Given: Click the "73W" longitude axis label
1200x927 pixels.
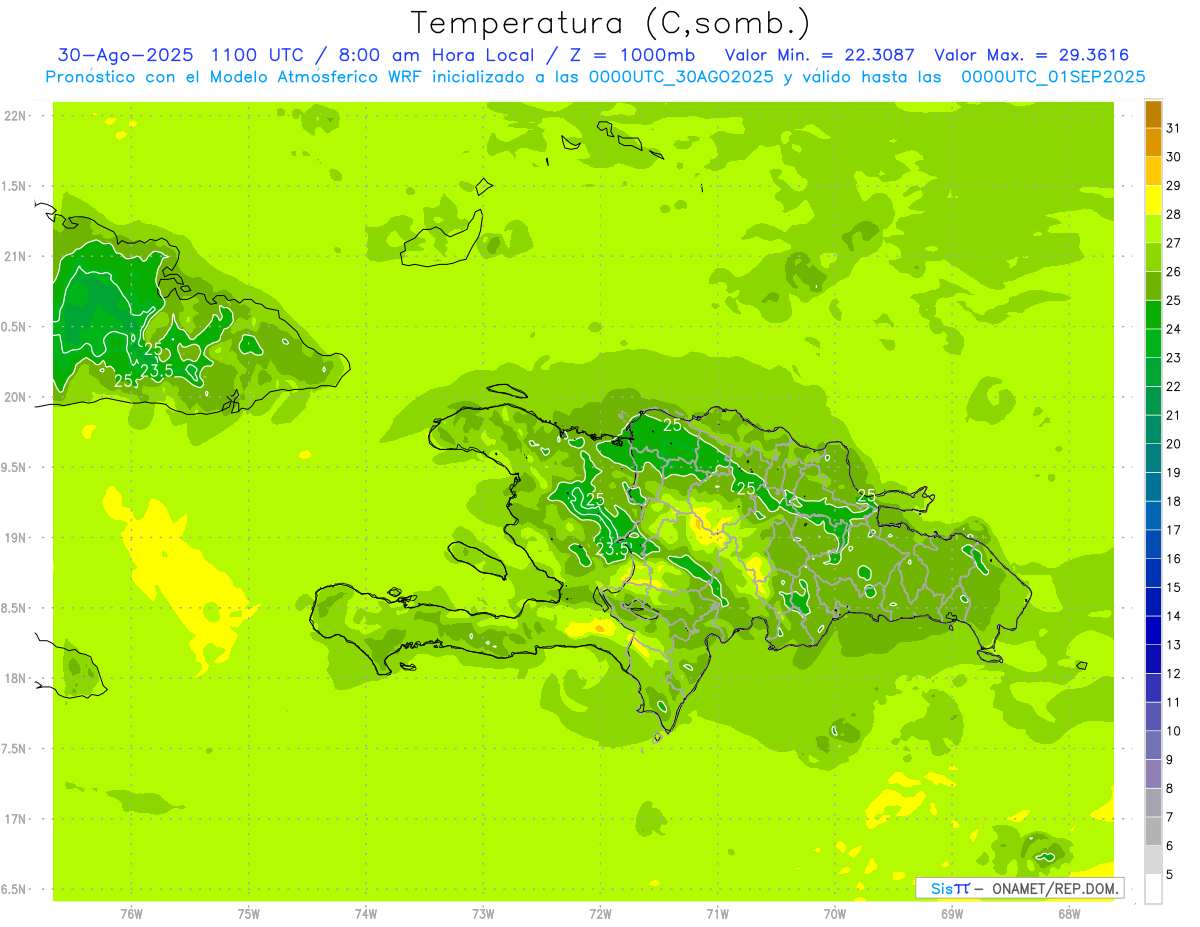Looking at the screenshot, I should [x=483, y=914].
